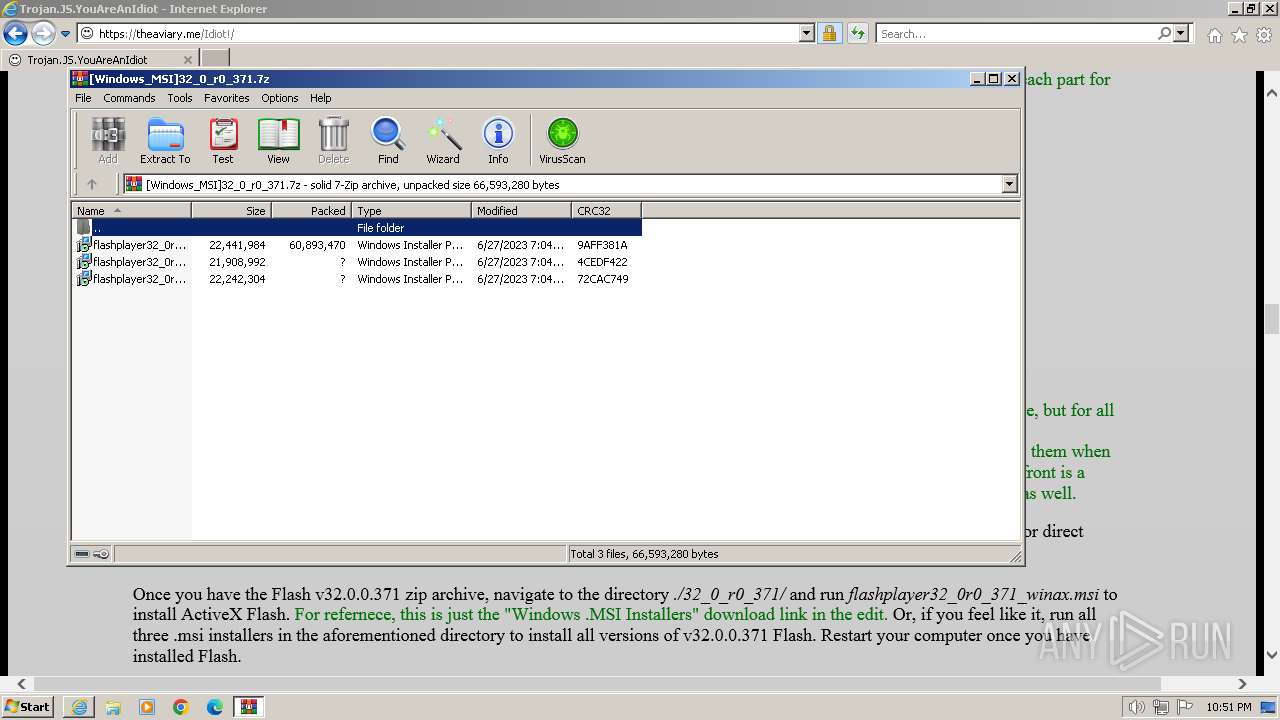
Task: Open Windows Explorer folder taskbar icon
Action: [x=113, y=707]
